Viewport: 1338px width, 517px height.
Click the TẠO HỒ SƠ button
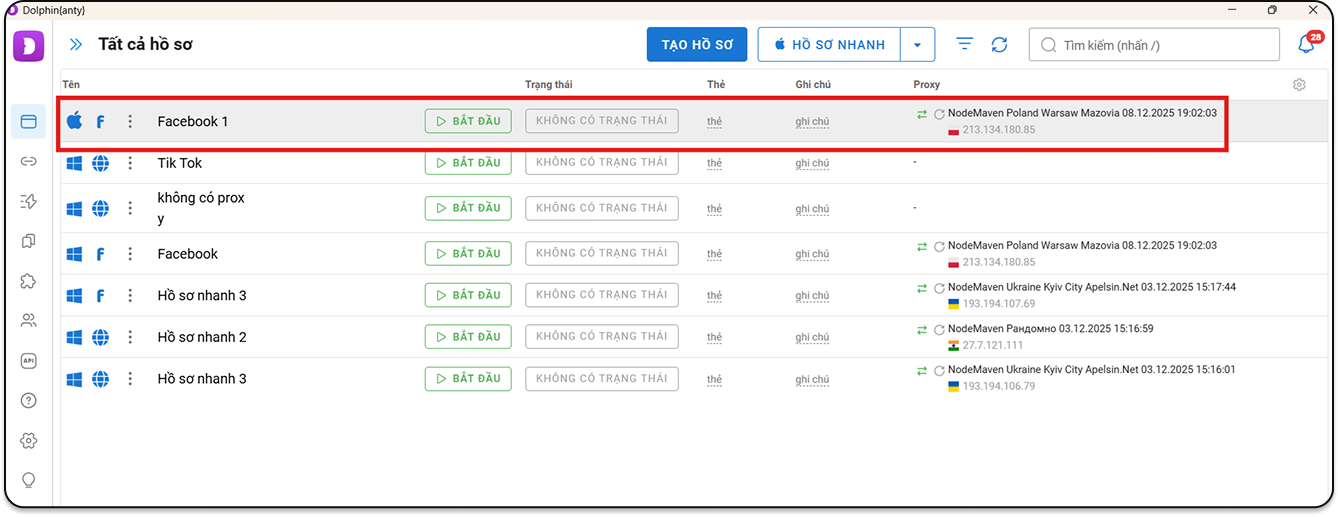697,45
